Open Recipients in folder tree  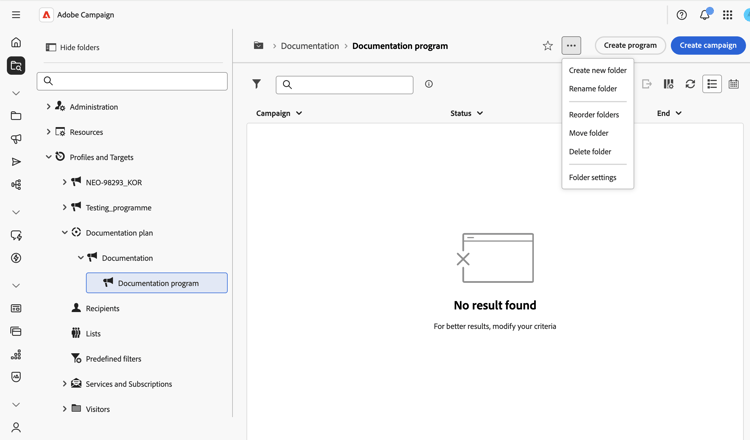point(102,308)
